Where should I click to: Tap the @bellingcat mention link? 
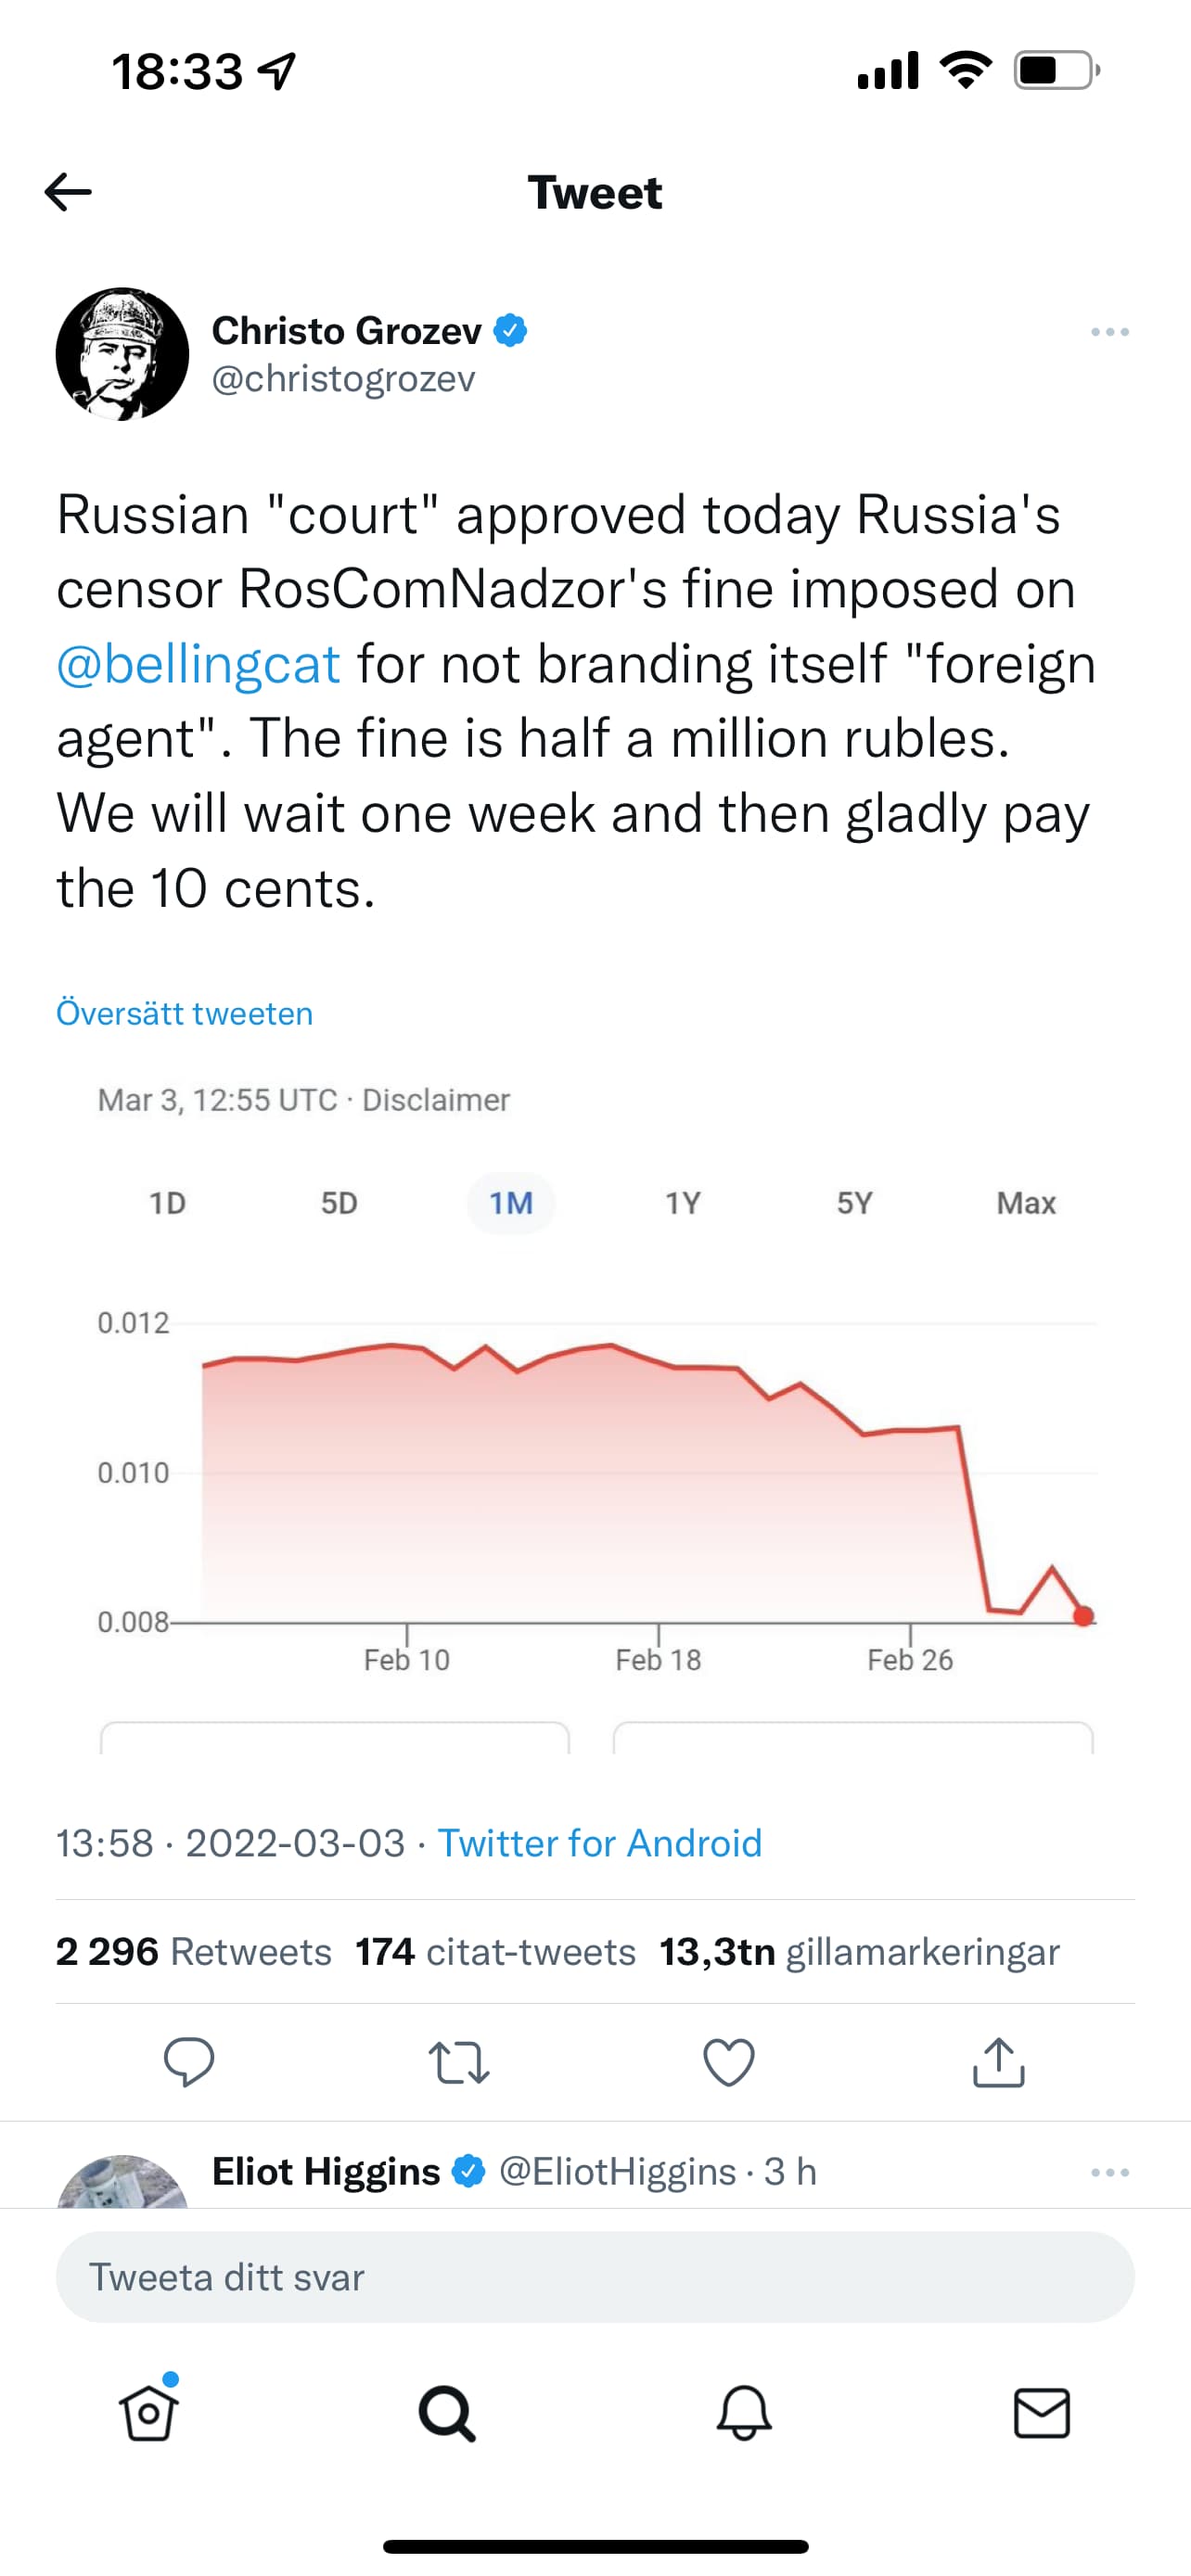click(x=198, y=665)
